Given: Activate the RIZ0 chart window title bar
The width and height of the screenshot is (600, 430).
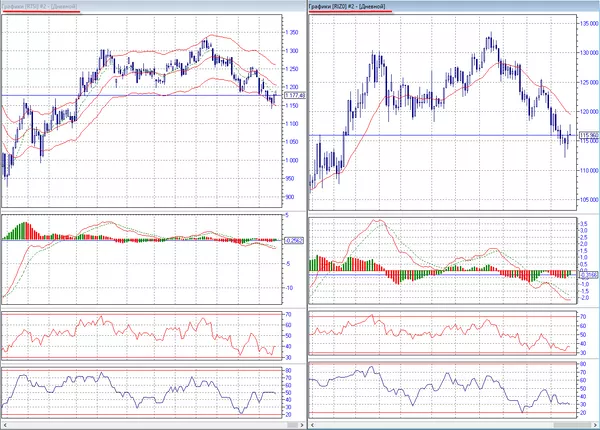Looking at the screenshot, I should pyautogui.click(x=454, y=6).
